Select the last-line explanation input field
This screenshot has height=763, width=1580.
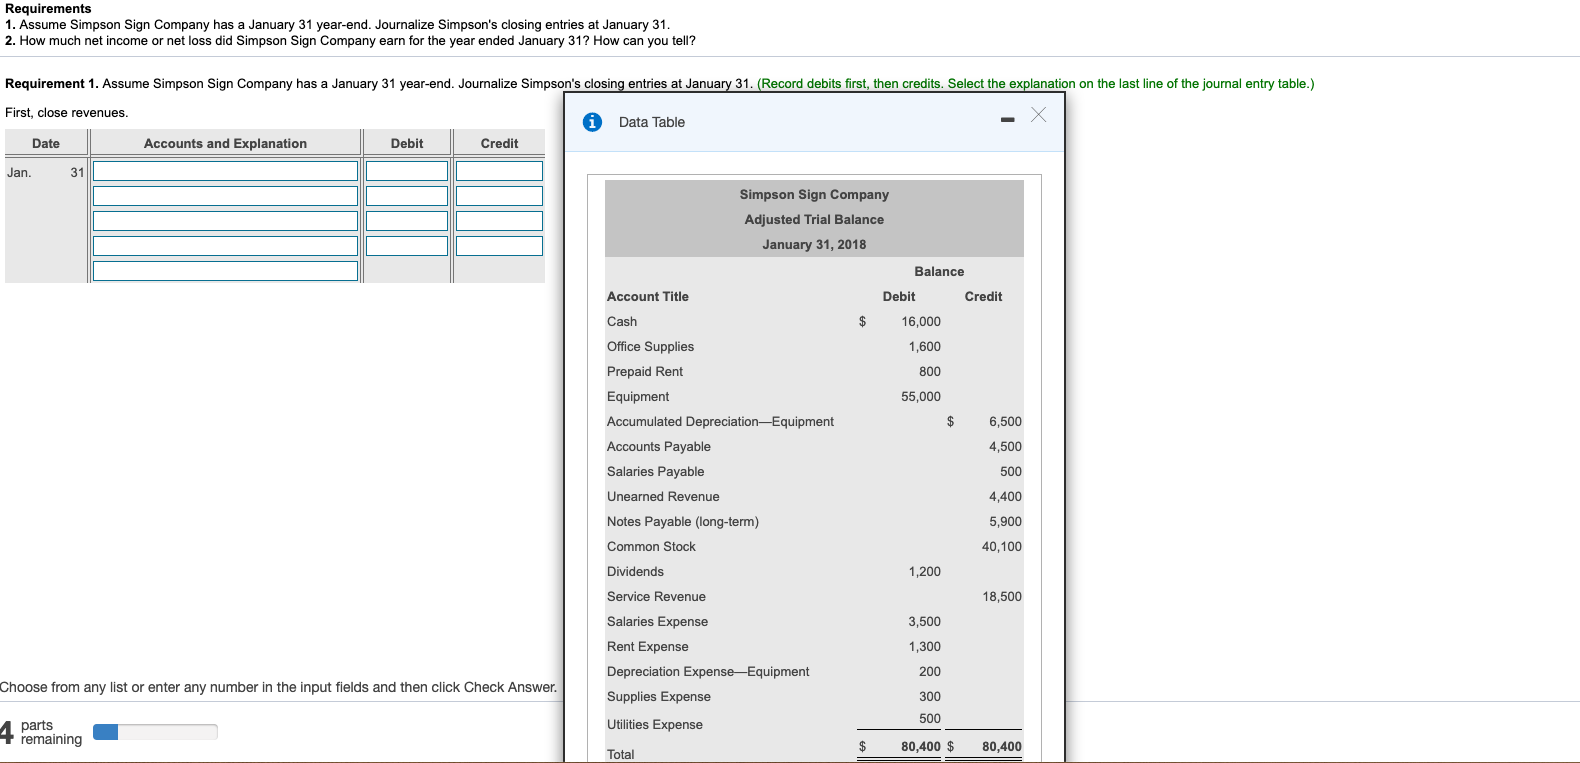[x=225, y=271]
